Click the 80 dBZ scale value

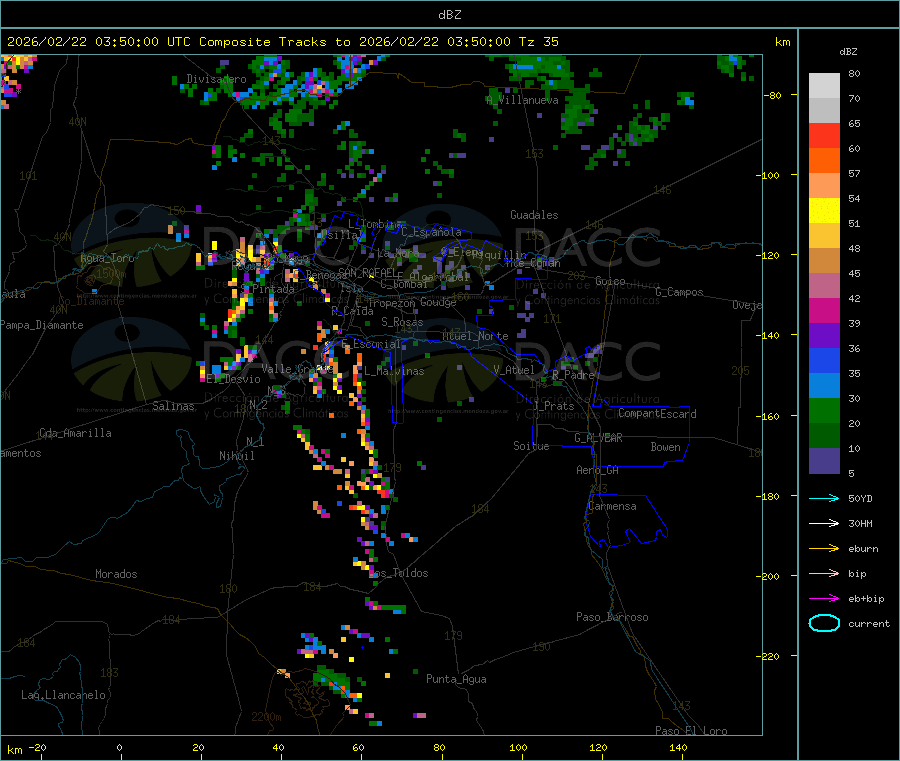click(854, 73)
